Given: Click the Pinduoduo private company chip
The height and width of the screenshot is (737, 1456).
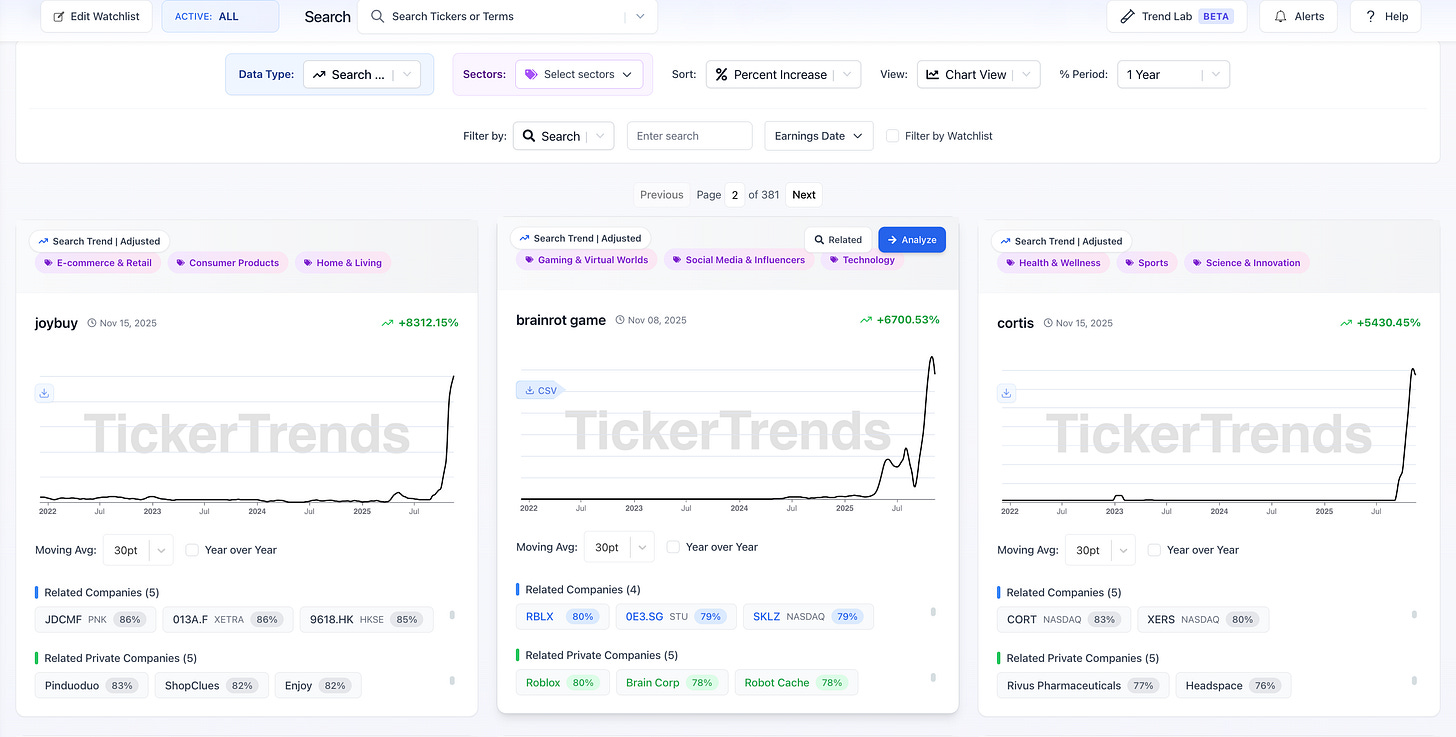Looking at the screenshot, I should point(91,686).
